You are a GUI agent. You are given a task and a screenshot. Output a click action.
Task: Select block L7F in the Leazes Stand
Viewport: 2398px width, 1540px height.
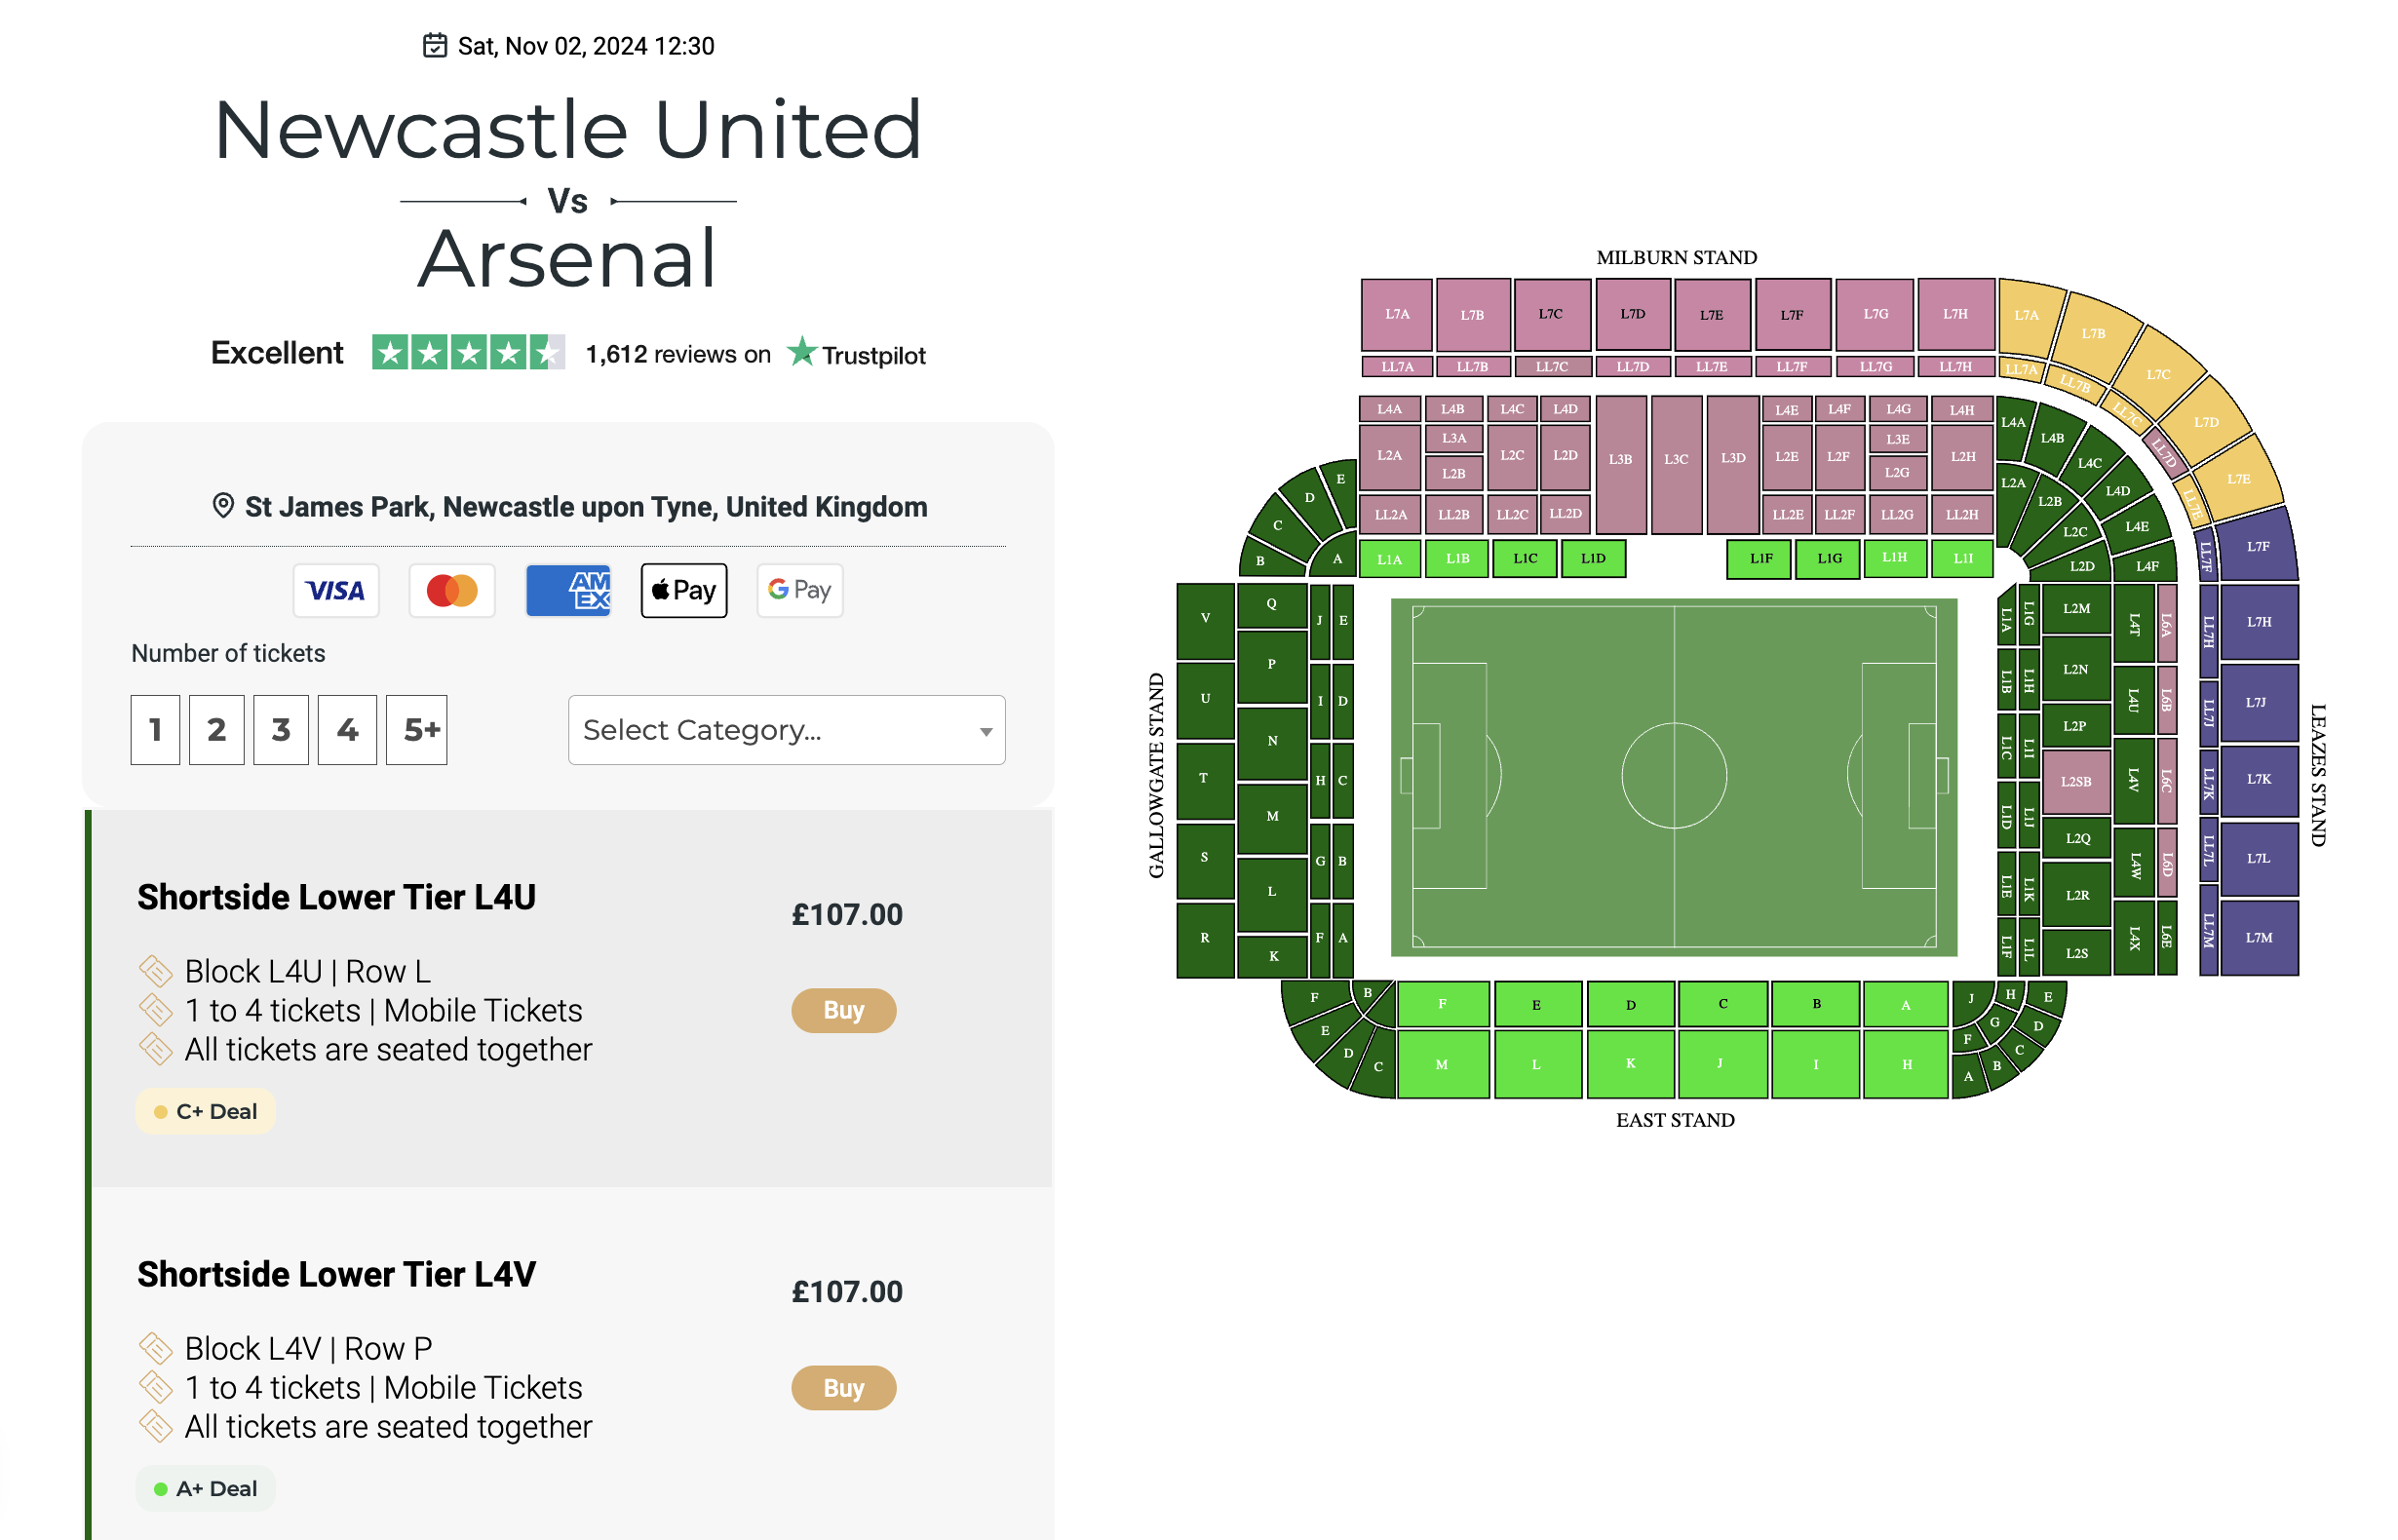2259,546
